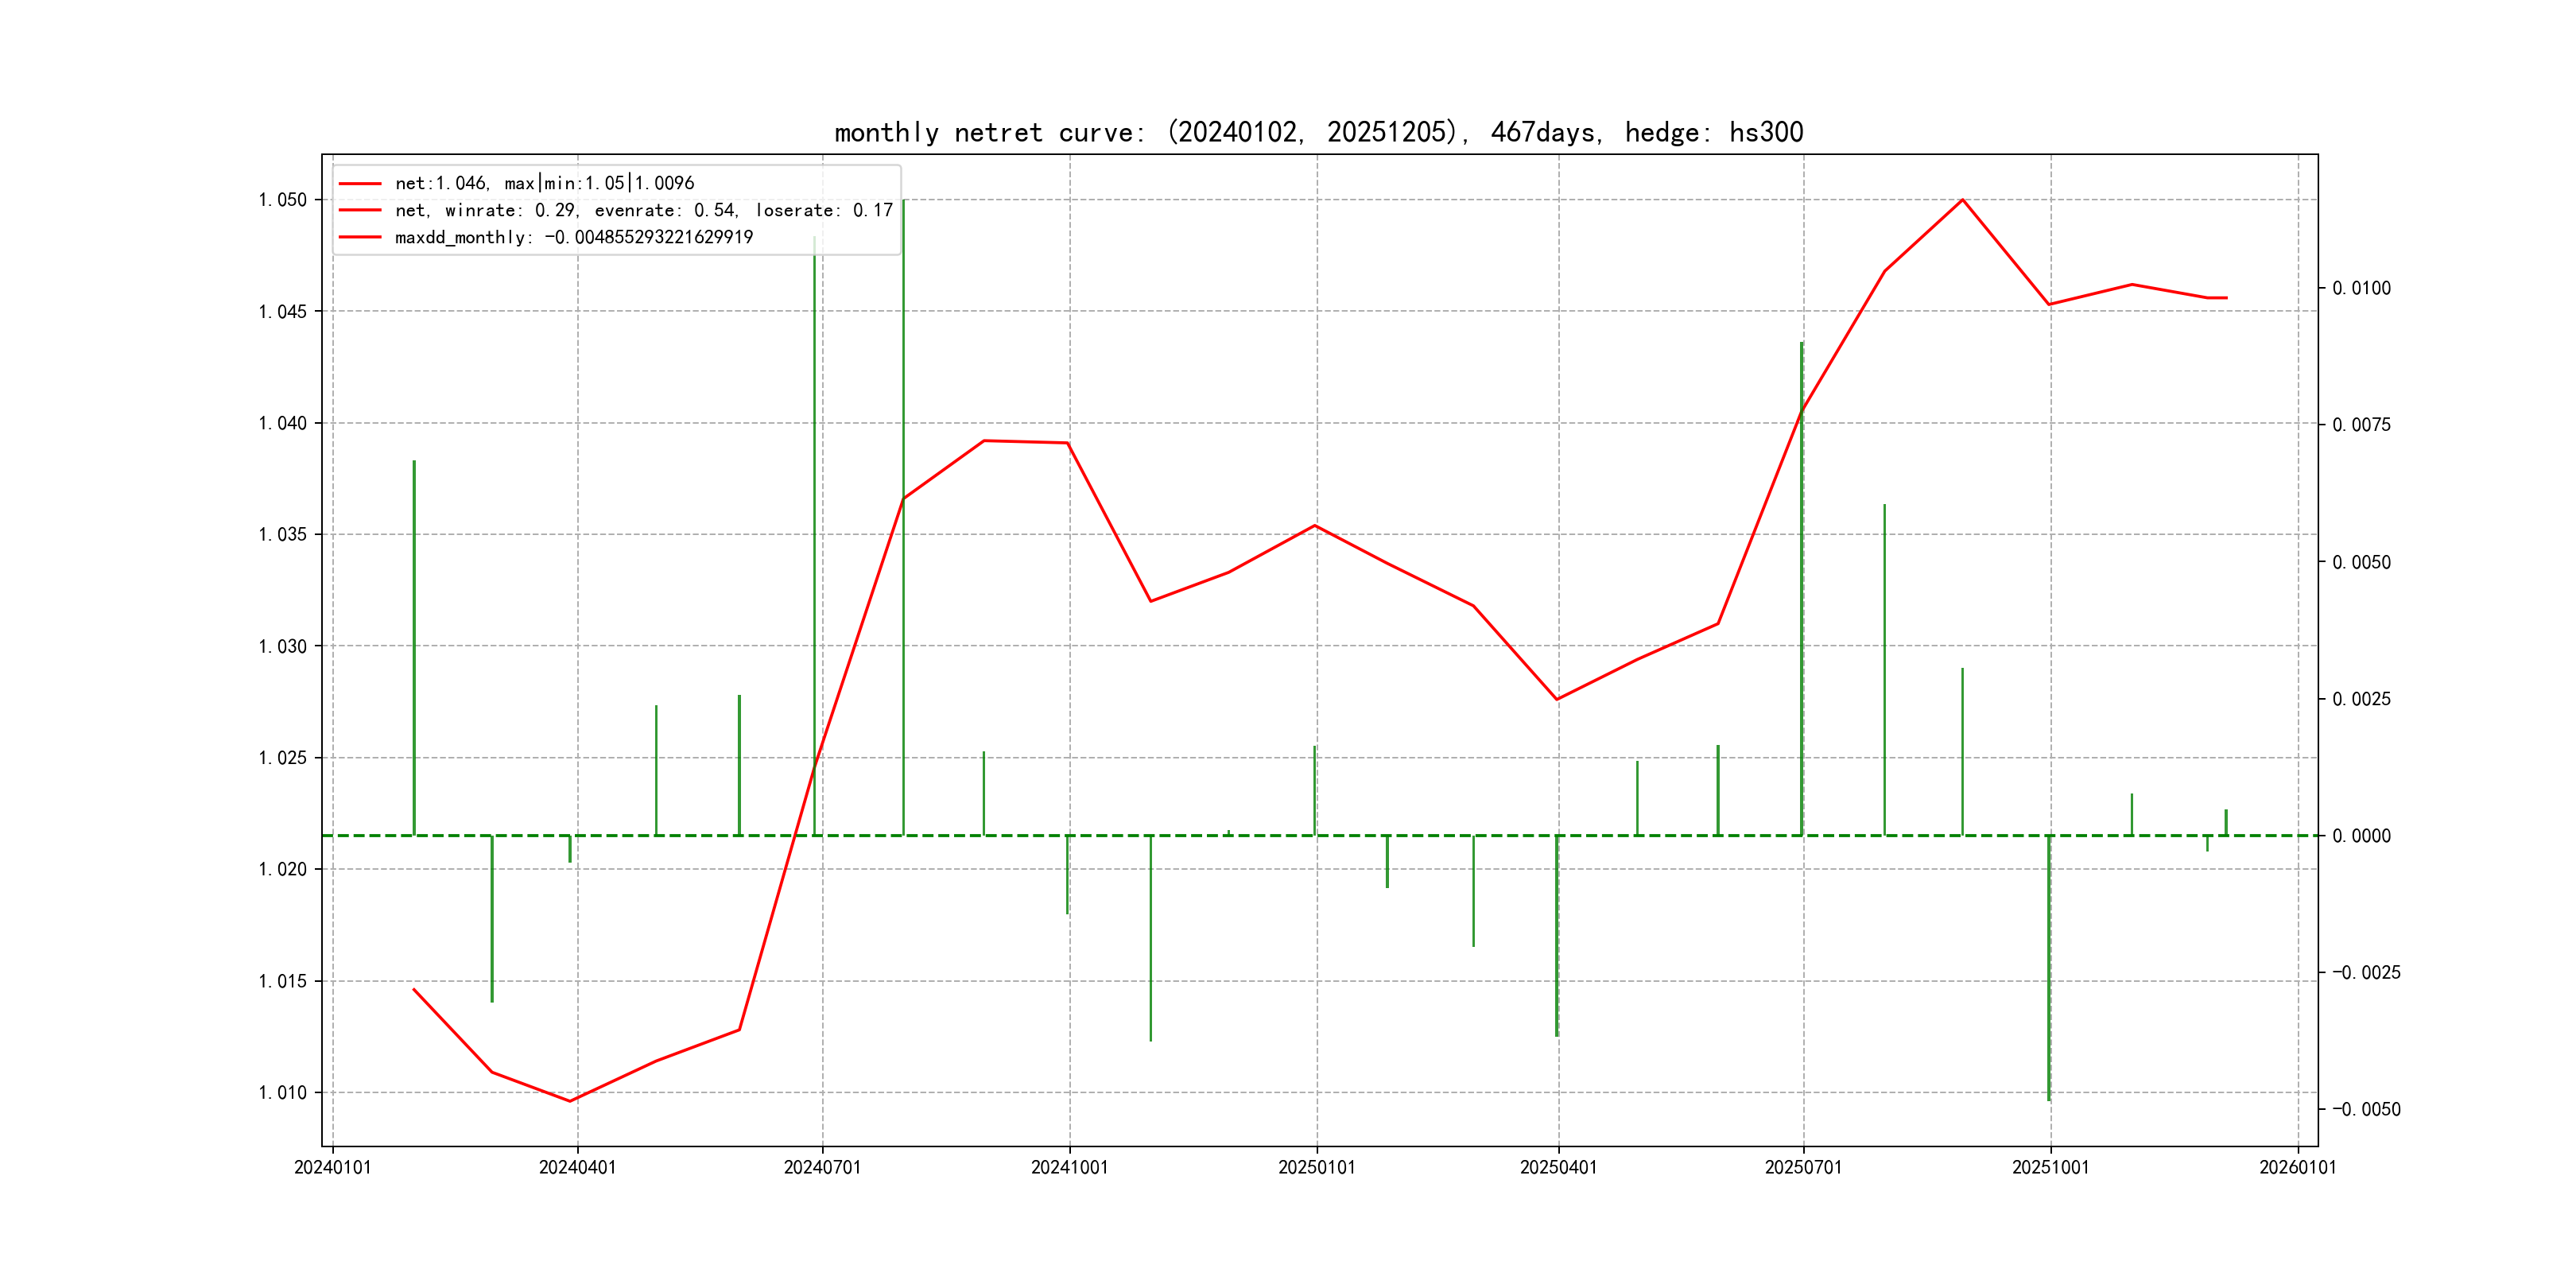Click the winrate legend entry
Image resolution: width=2576 pixels, height=1288 pixels.
(x=643, y=210)
